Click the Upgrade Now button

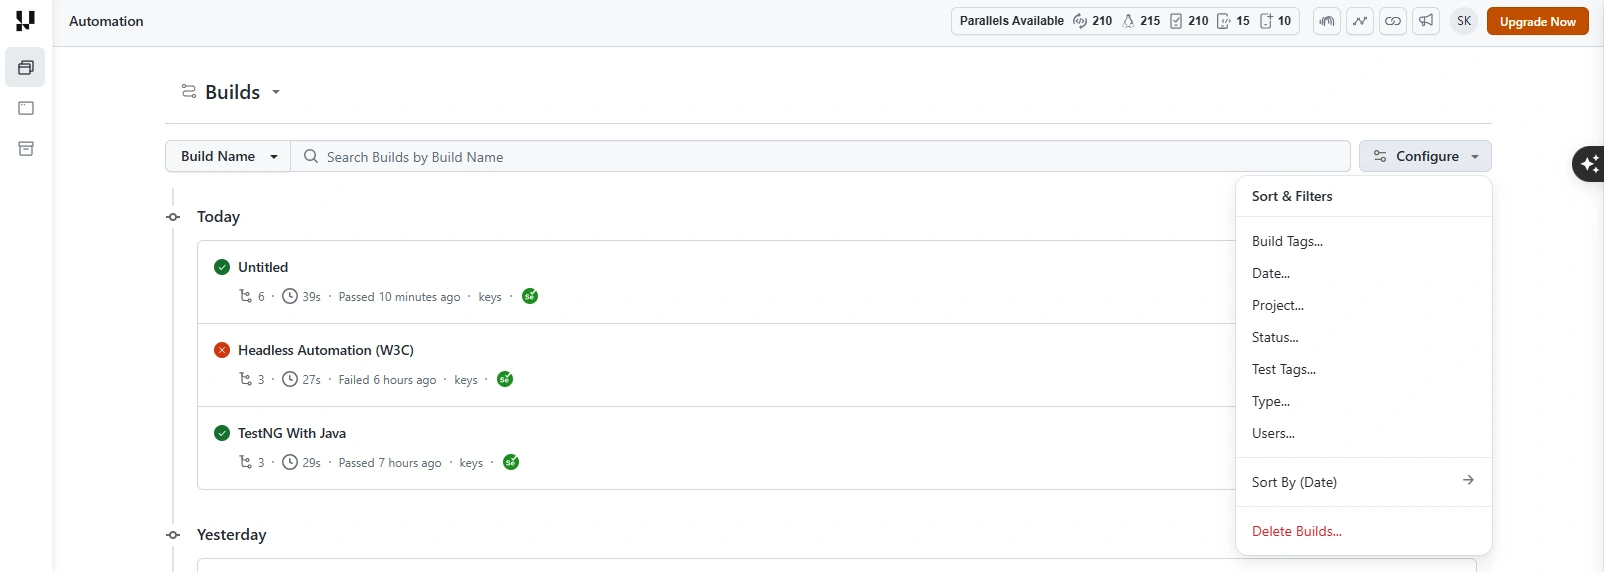[x=1537, y=21]
